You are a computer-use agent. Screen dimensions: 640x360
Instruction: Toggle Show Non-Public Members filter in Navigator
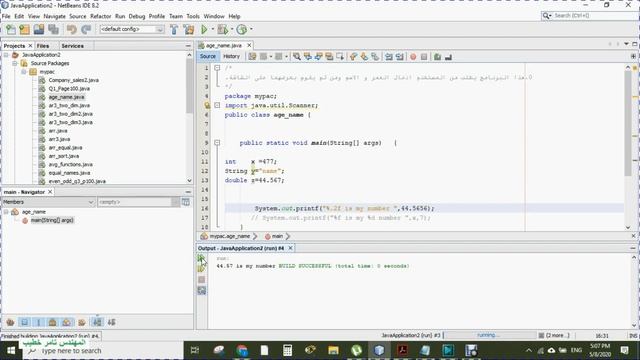click(52, 322)
